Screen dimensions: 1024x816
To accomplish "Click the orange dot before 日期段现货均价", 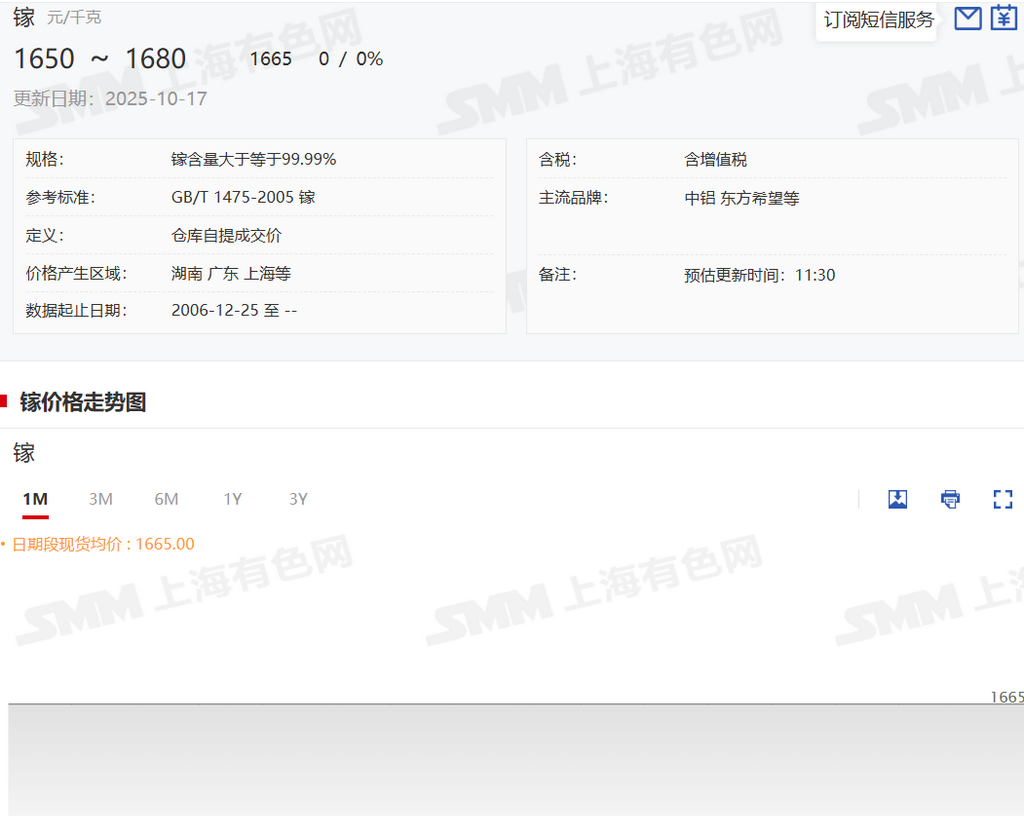I will tap(4, 545).
